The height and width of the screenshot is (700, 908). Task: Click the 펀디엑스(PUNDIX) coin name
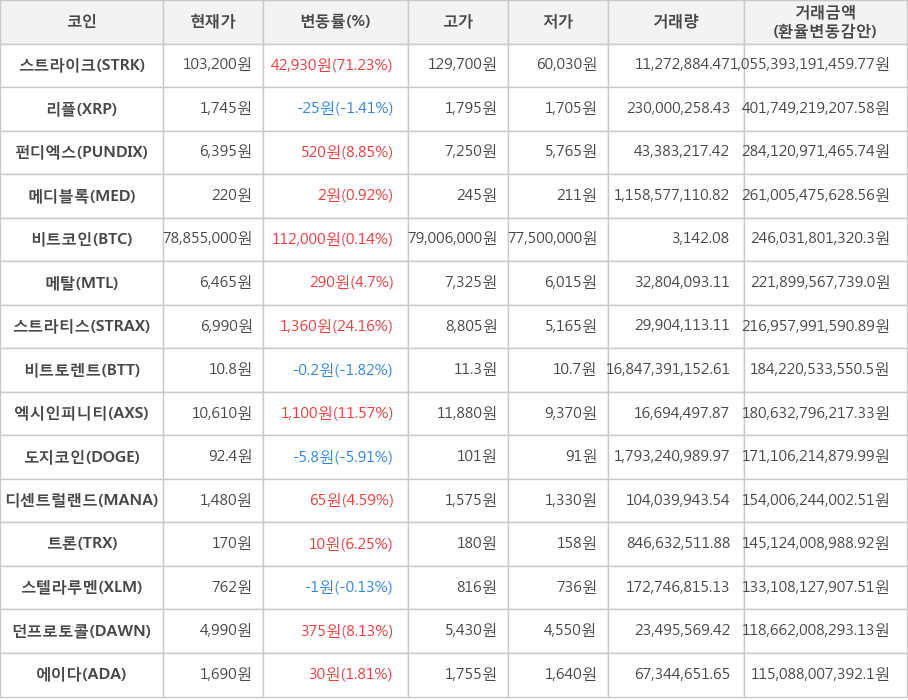click(82, 152)
